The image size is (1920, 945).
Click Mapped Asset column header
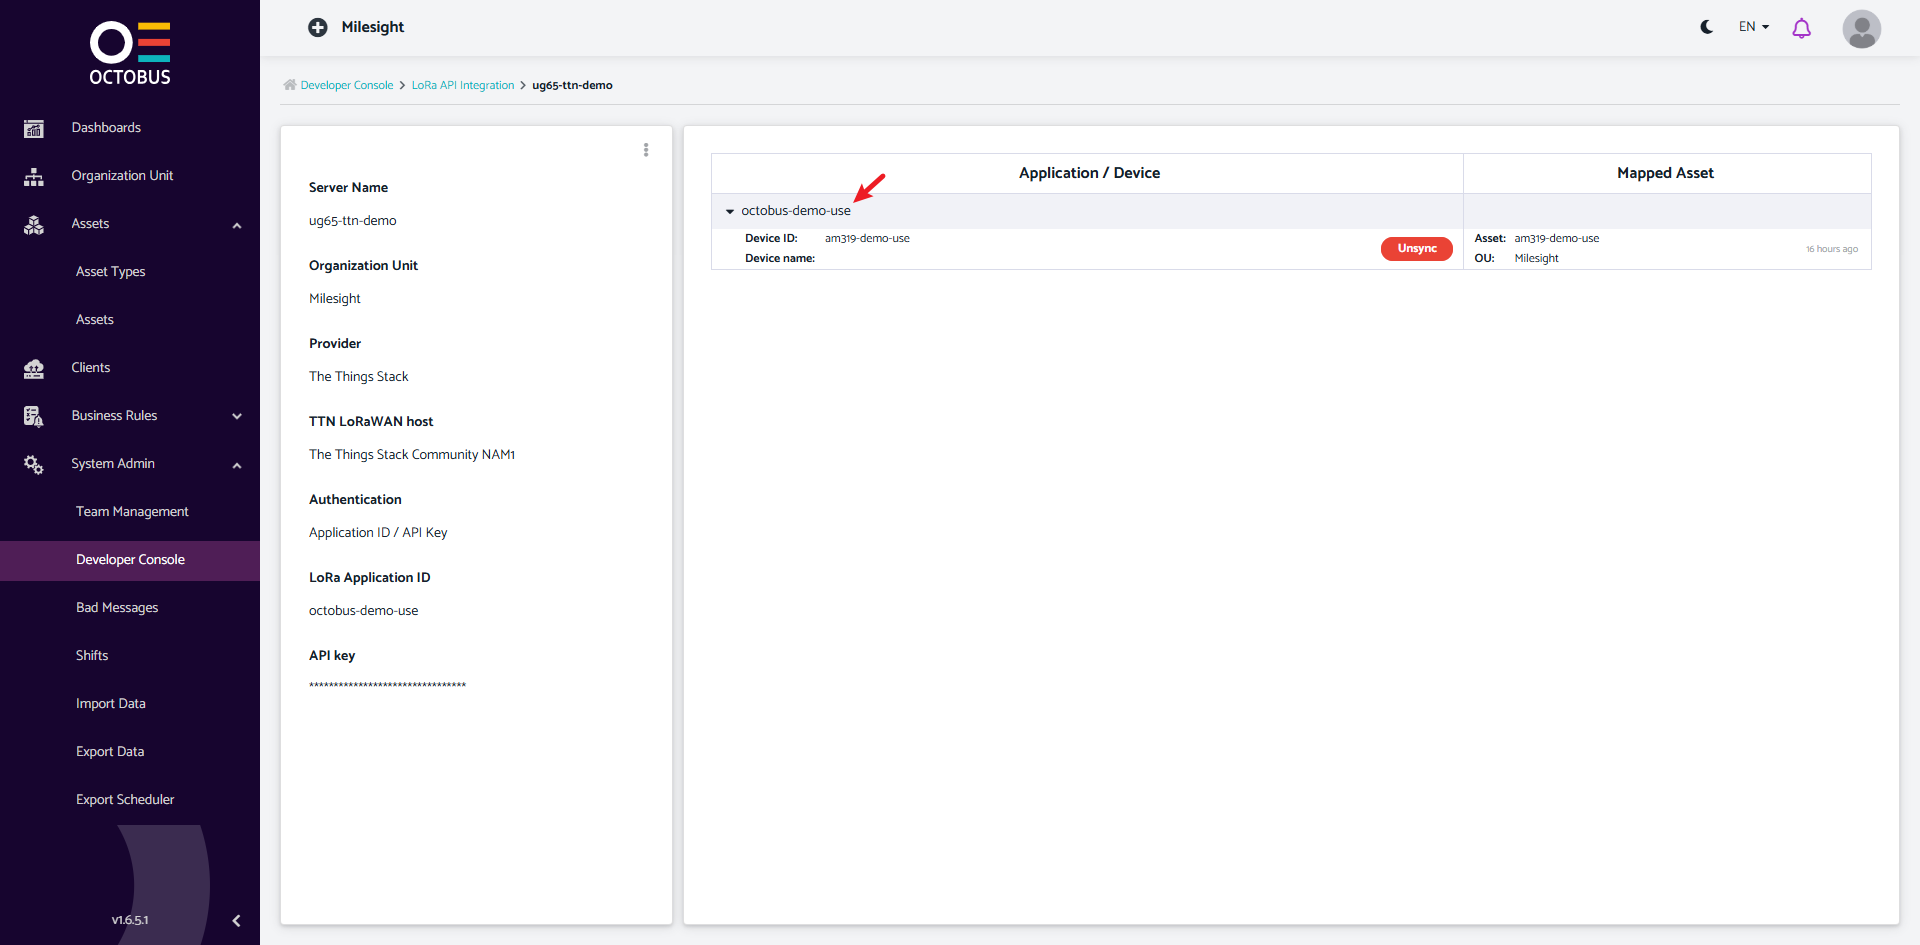(x=1666, y=173)
